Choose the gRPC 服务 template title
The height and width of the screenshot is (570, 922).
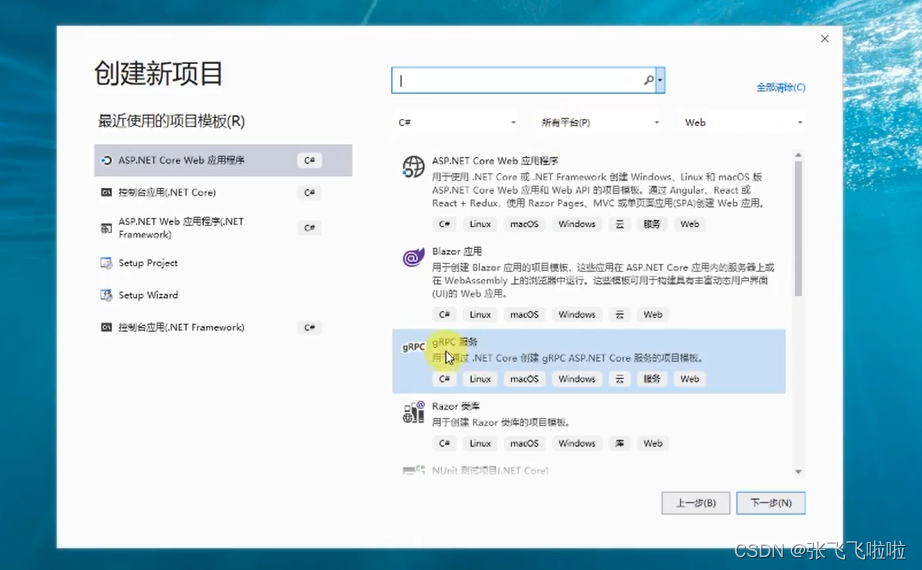click(454, 342)
